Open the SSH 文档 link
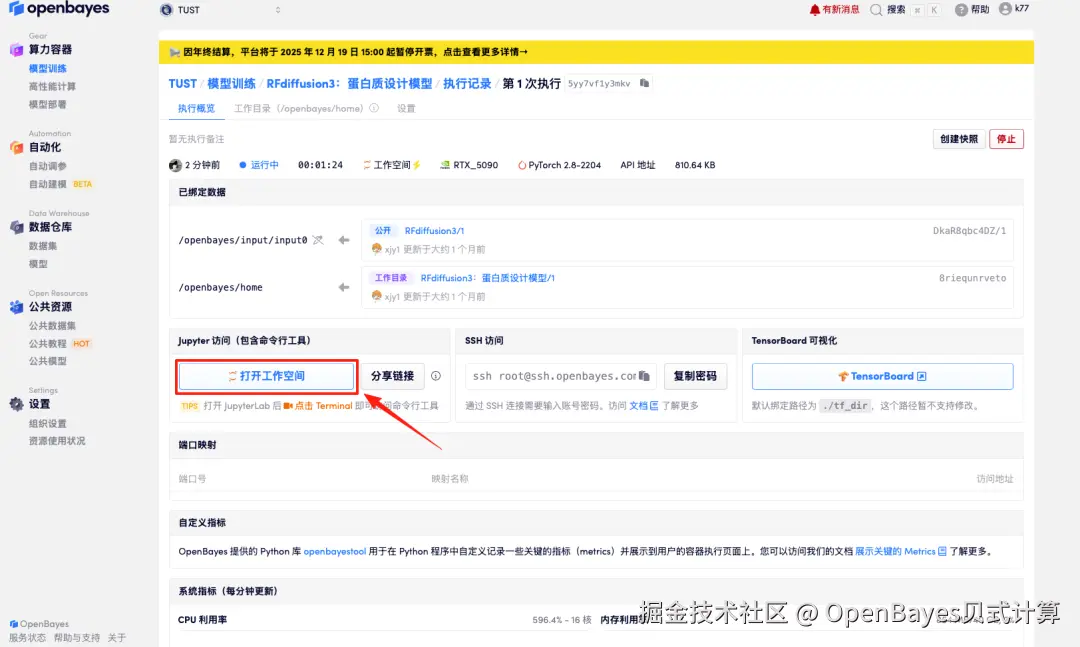This screenshot has width=1080, height=647. click(643, 406)
